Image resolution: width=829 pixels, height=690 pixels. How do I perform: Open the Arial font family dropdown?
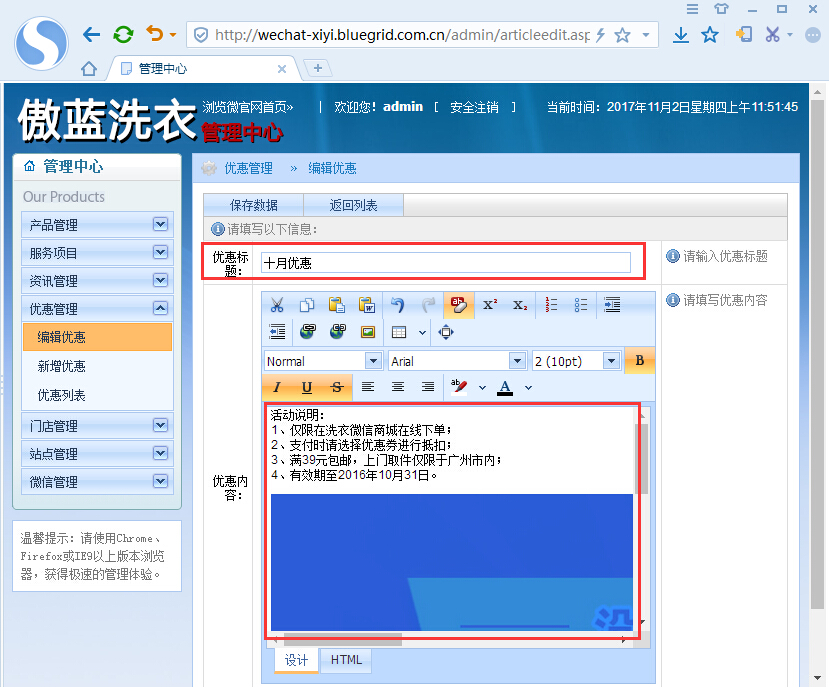pos(455,360)
